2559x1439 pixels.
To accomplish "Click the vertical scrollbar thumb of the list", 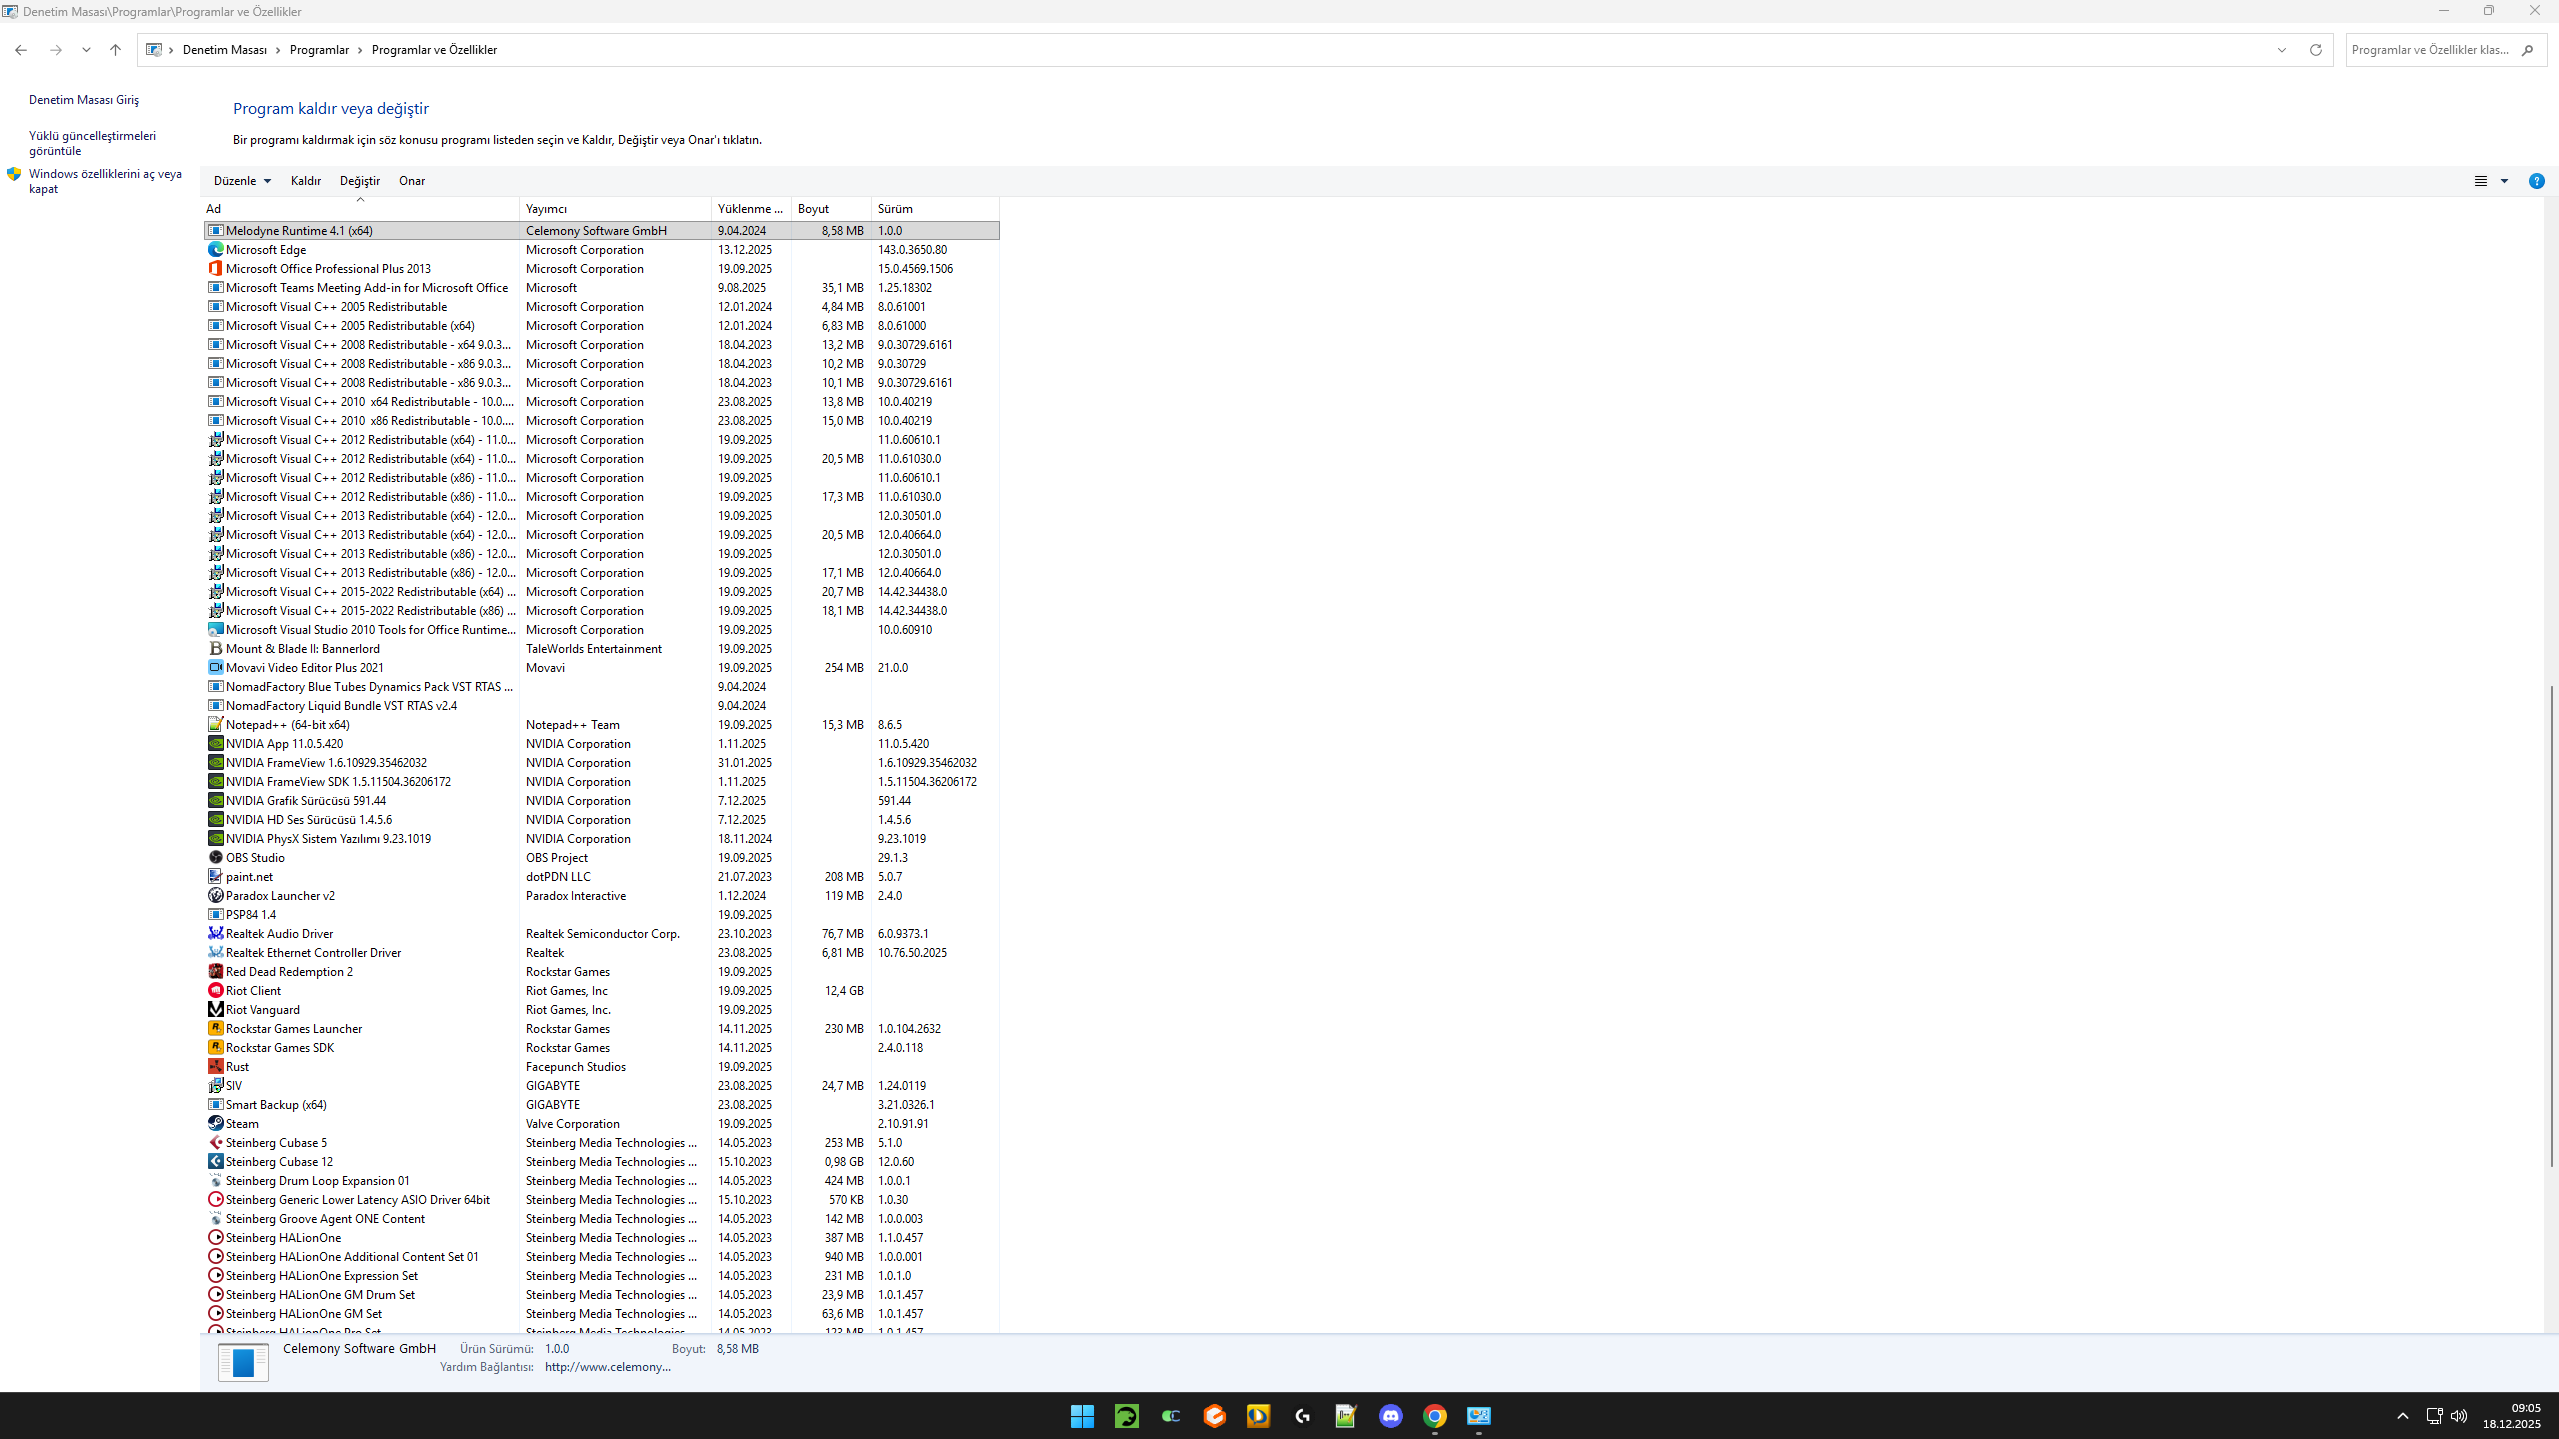I will [2551, 925].
